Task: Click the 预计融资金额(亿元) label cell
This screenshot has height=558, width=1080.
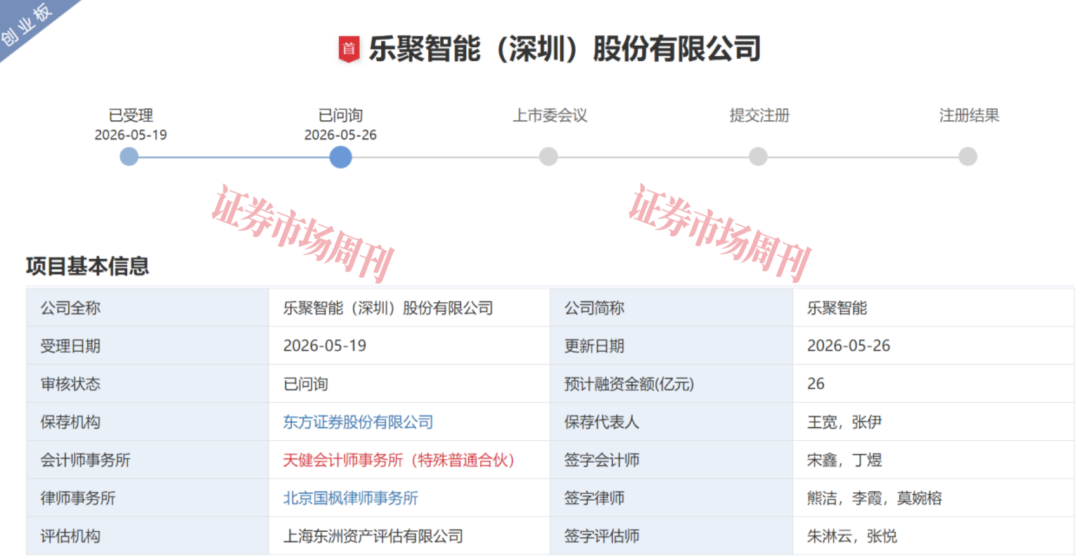Action: 672,384
